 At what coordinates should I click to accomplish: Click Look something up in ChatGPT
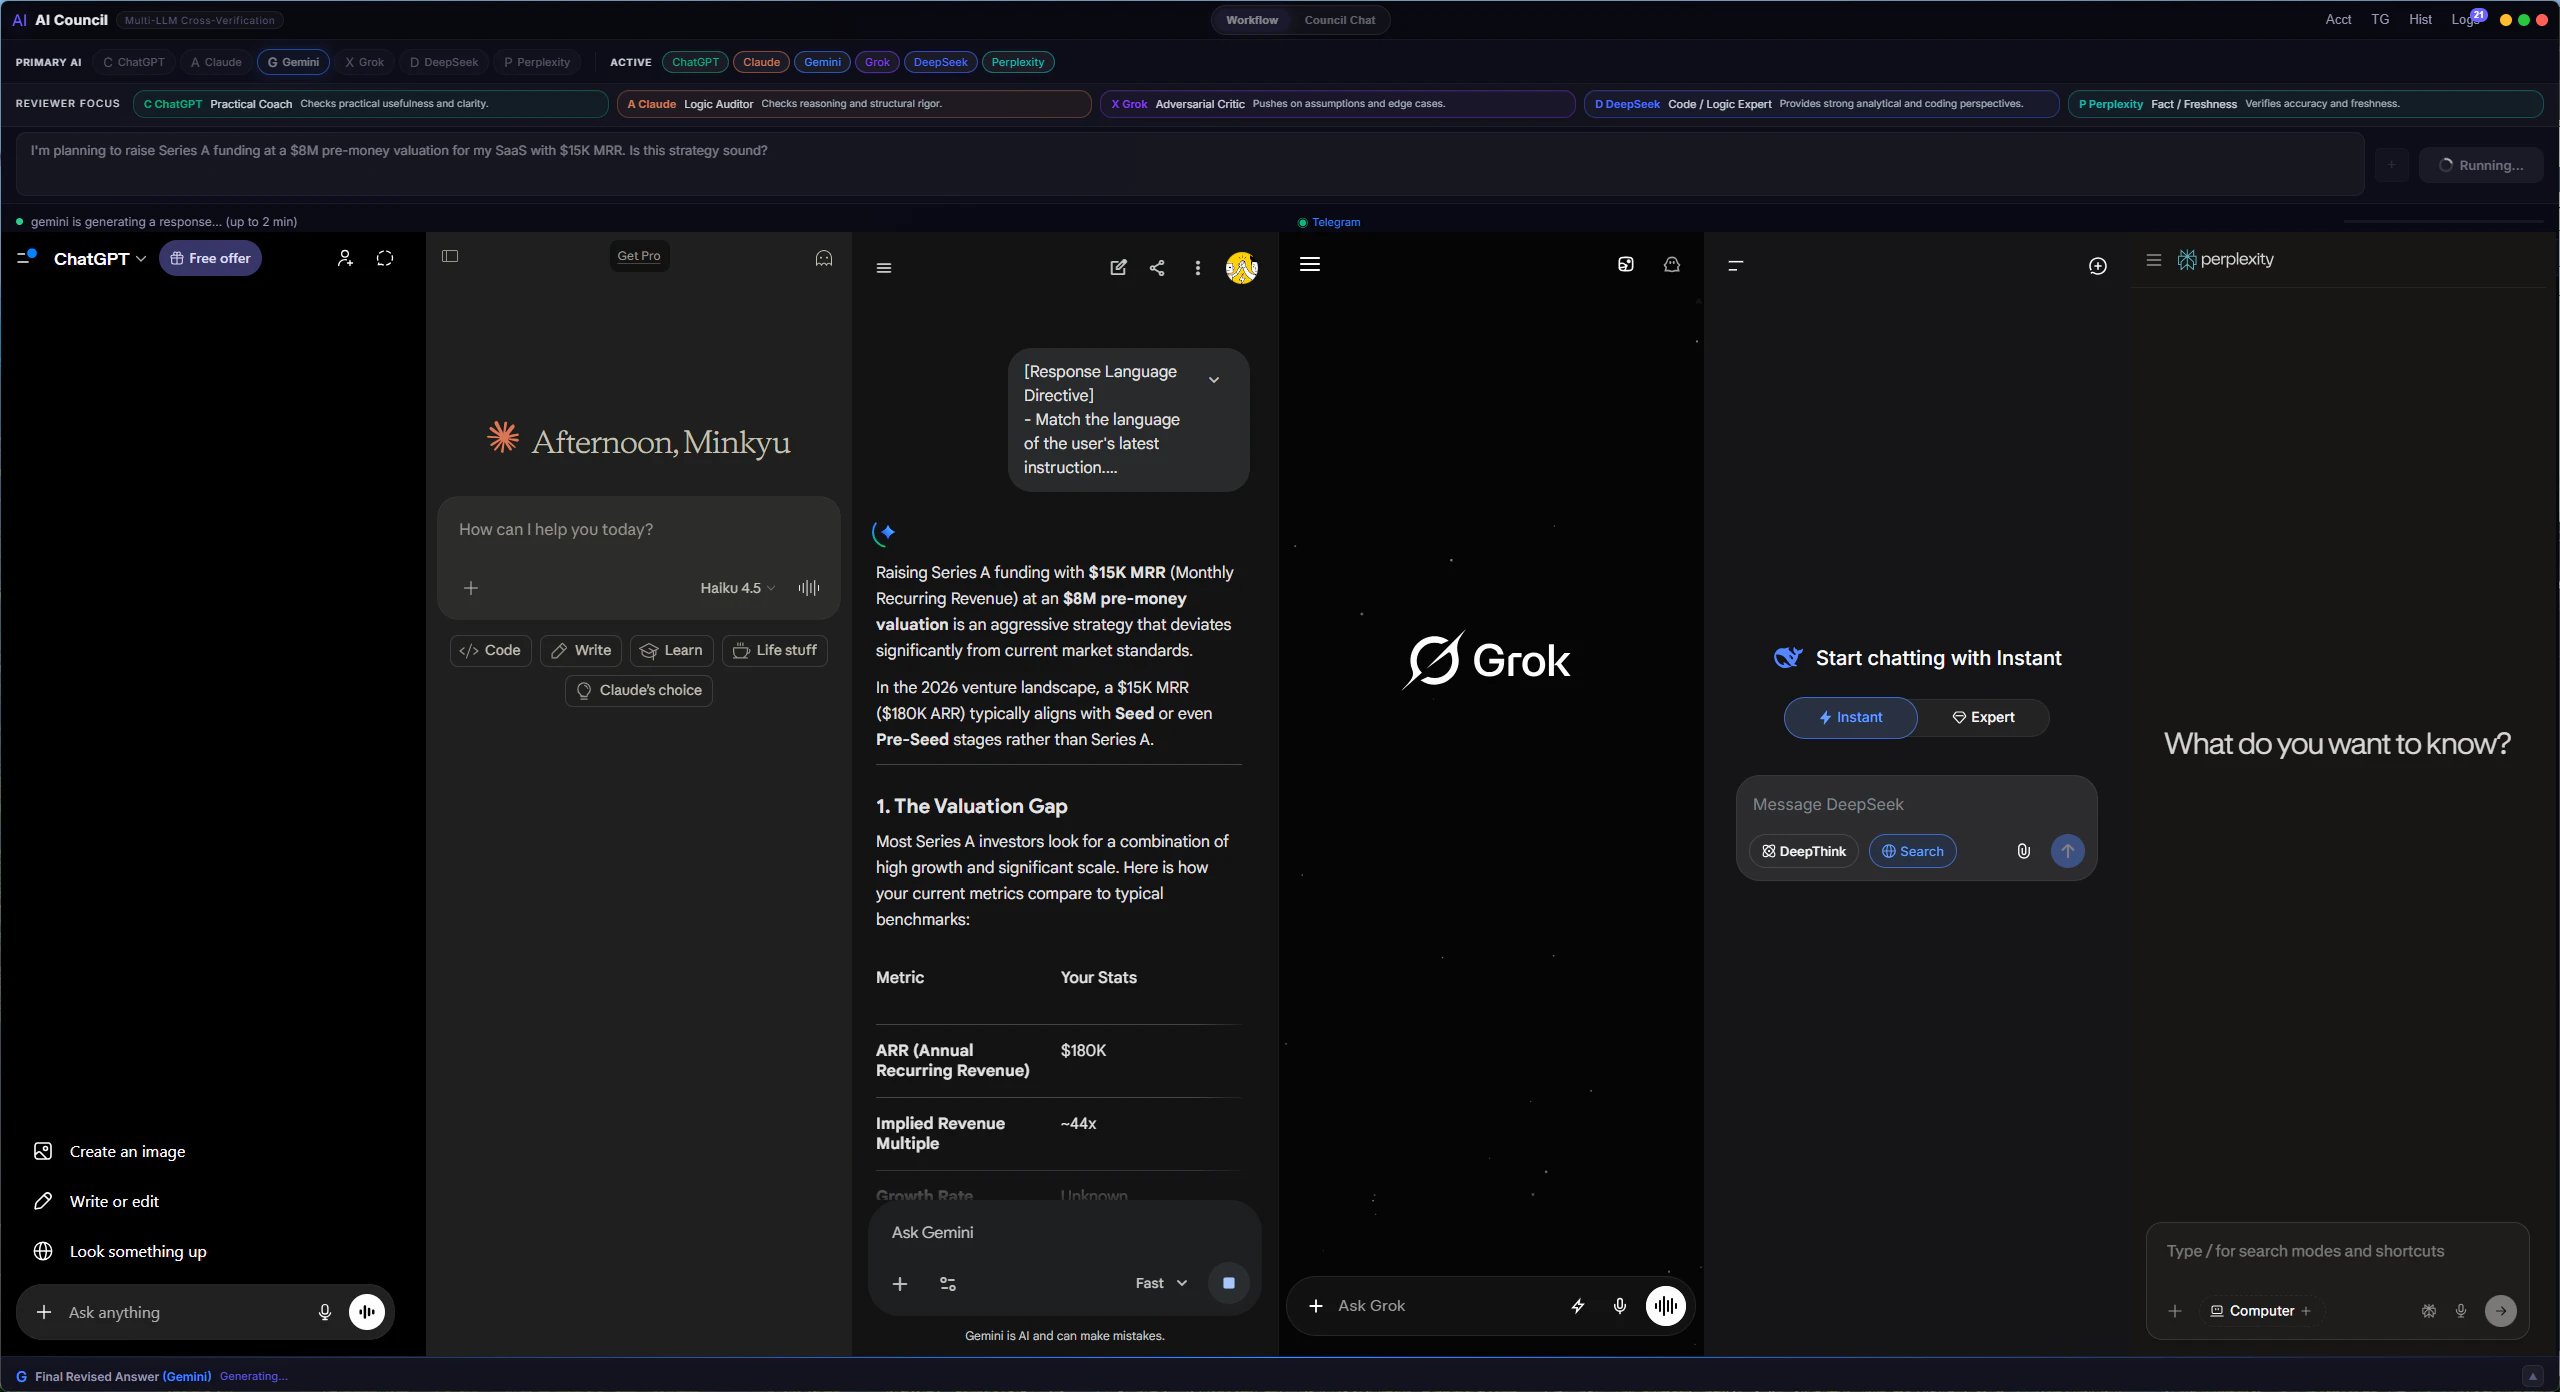pos(138,1251)
